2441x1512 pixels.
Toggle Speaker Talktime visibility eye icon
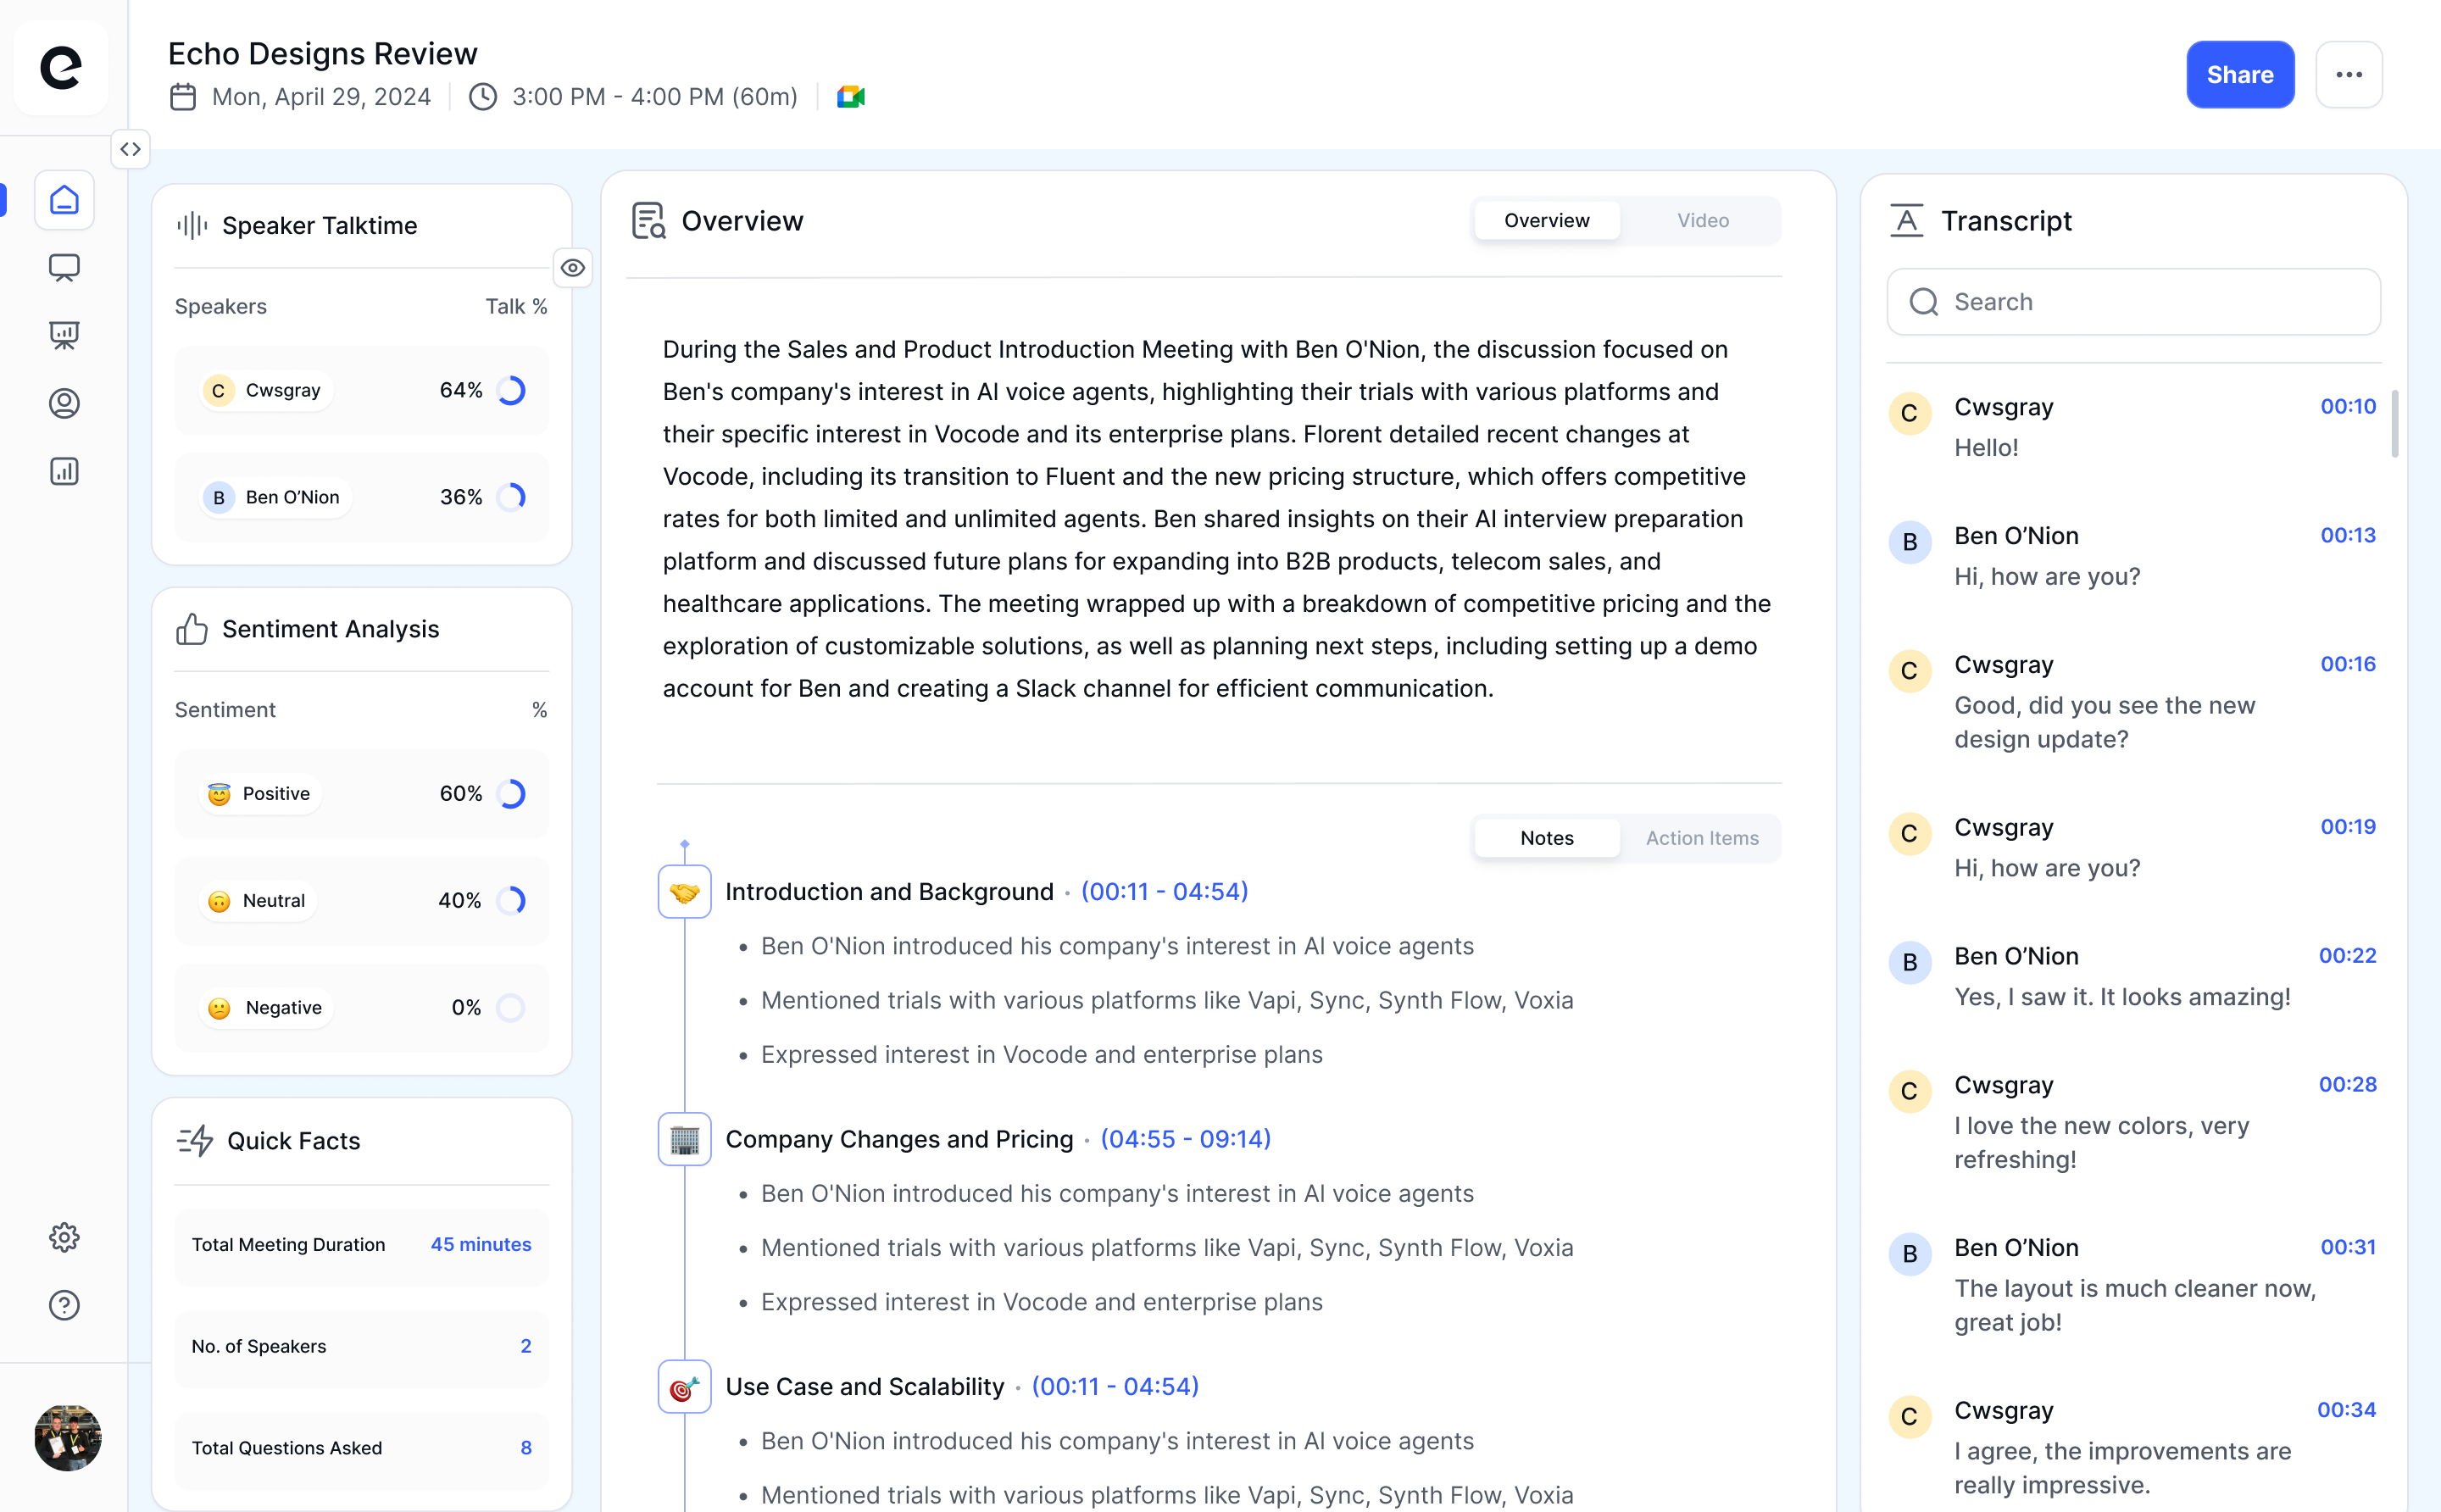pyautogui.click(x=573, y=268)
